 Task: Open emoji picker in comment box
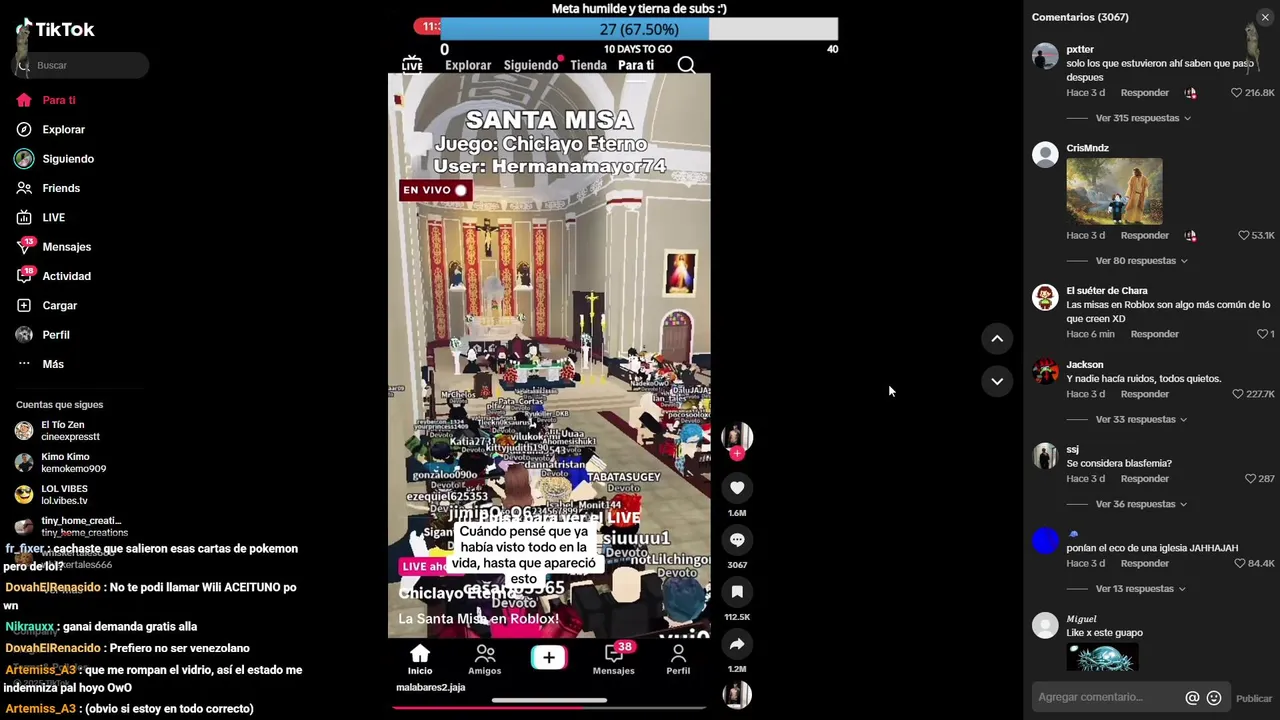coord(1214,698)
